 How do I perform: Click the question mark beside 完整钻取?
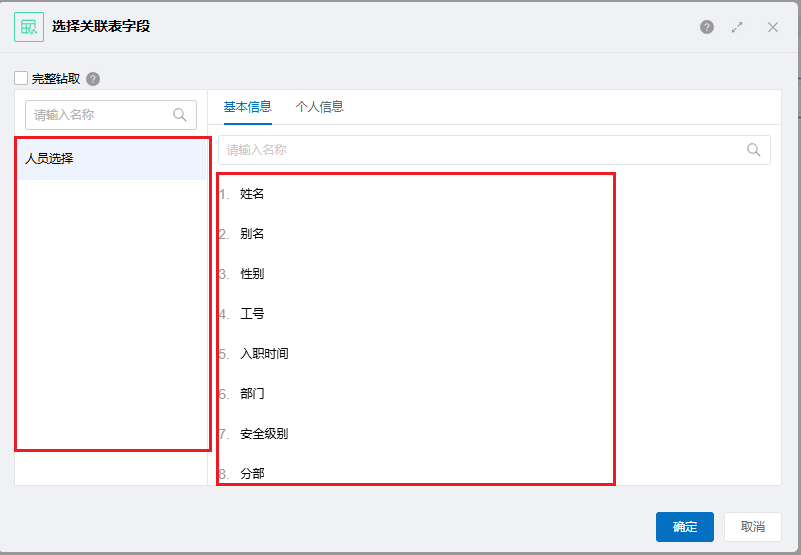pyautogui.click(x=93, y=79)
